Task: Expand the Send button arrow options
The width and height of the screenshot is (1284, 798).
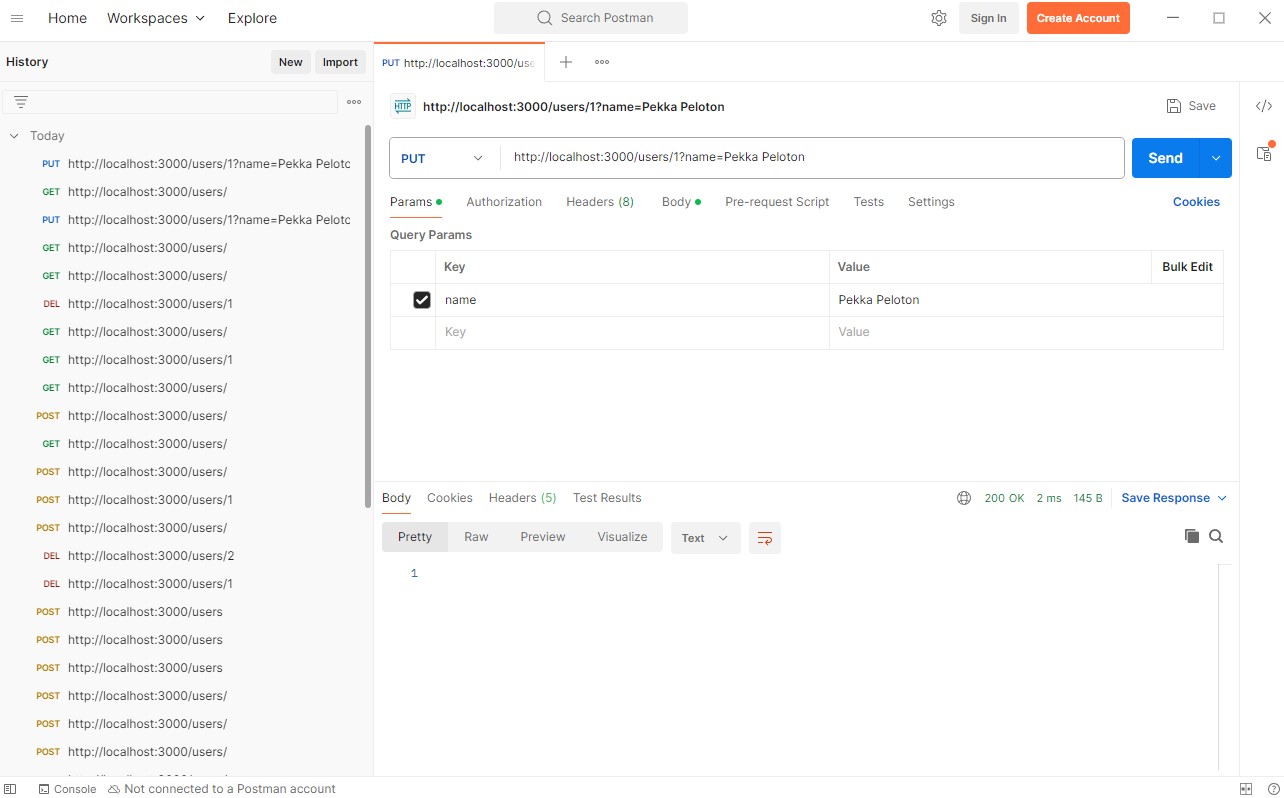Action: [1216, 158]
